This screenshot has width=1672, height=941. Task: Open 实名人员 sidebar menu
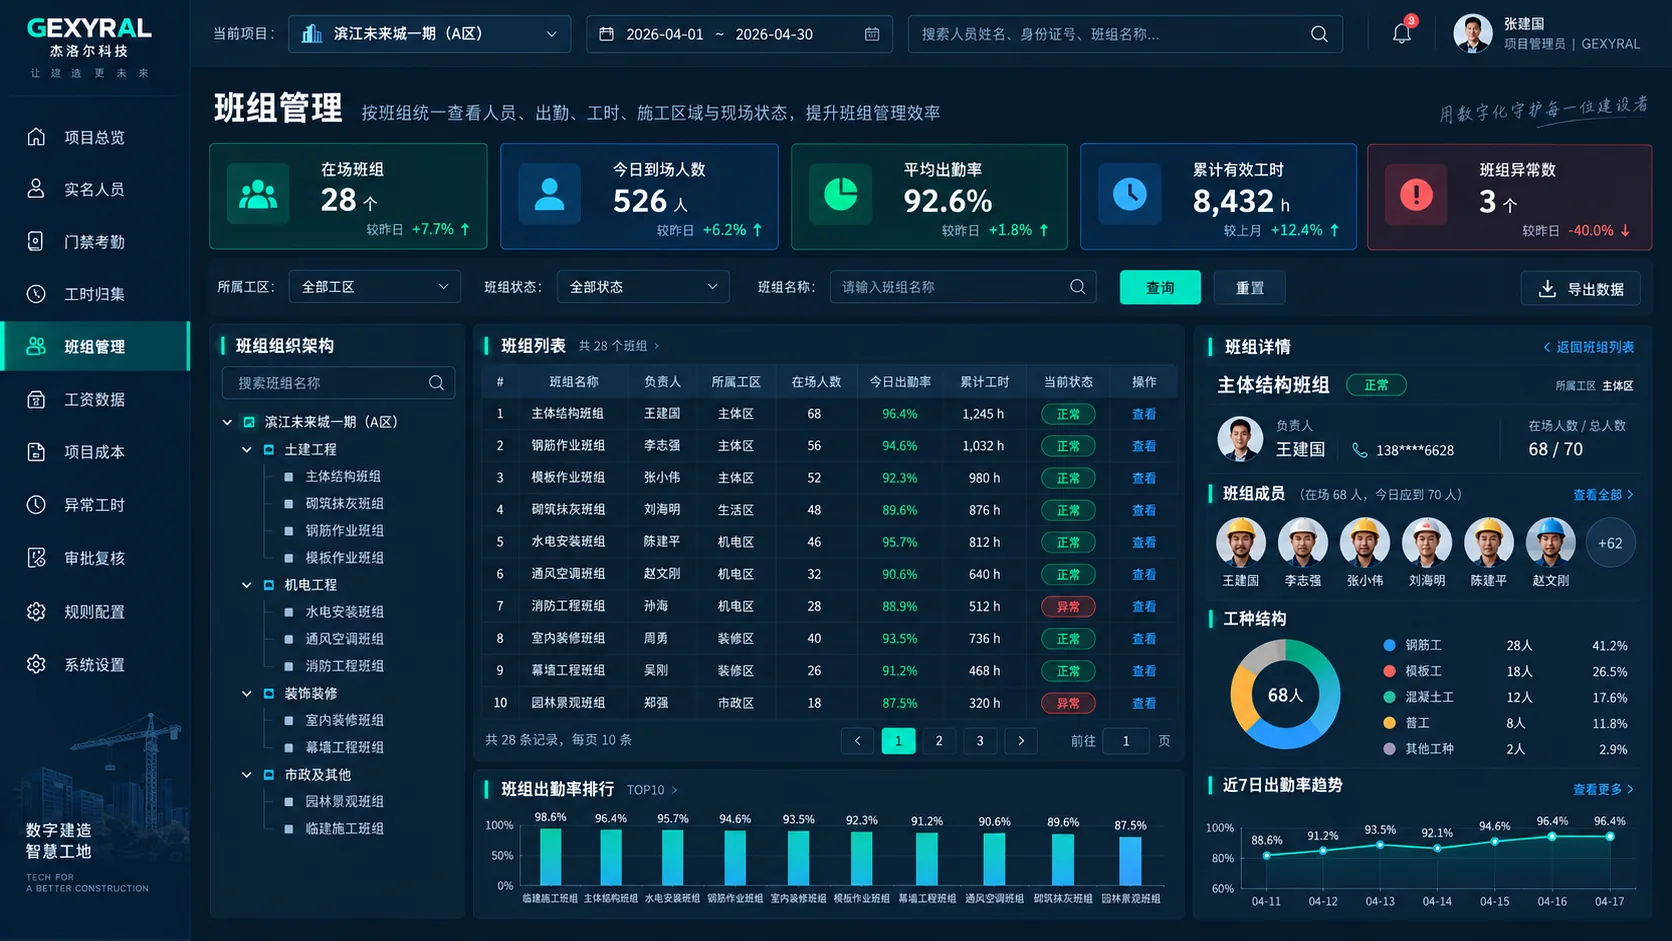point(94,189)
